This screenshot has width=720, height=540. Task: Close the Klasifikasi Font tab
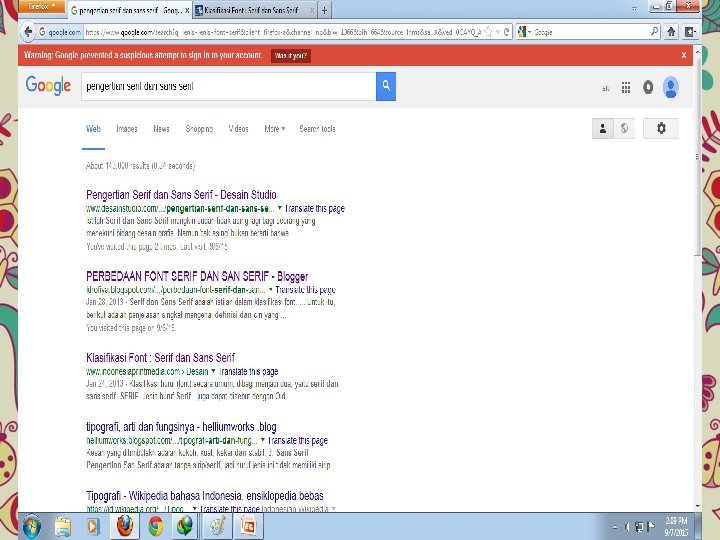[x=312, y=10]
